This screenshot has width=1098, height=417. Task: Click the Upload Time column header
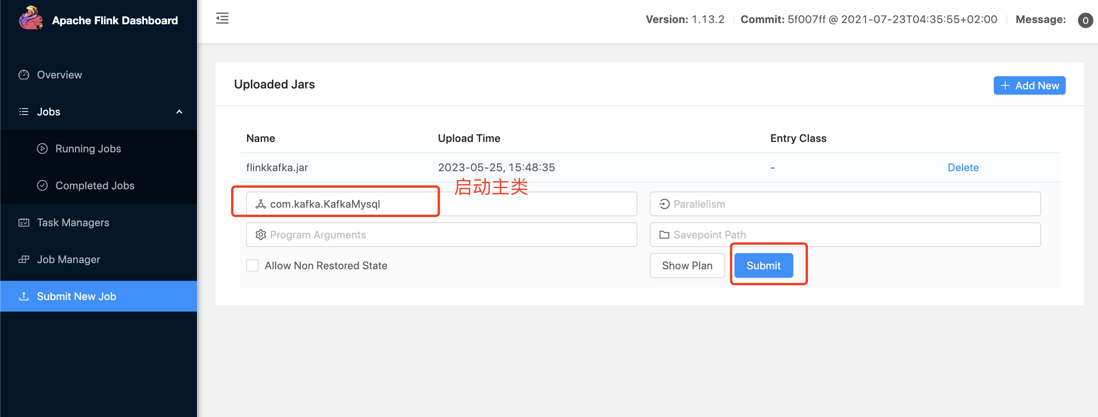click(469, 138)
